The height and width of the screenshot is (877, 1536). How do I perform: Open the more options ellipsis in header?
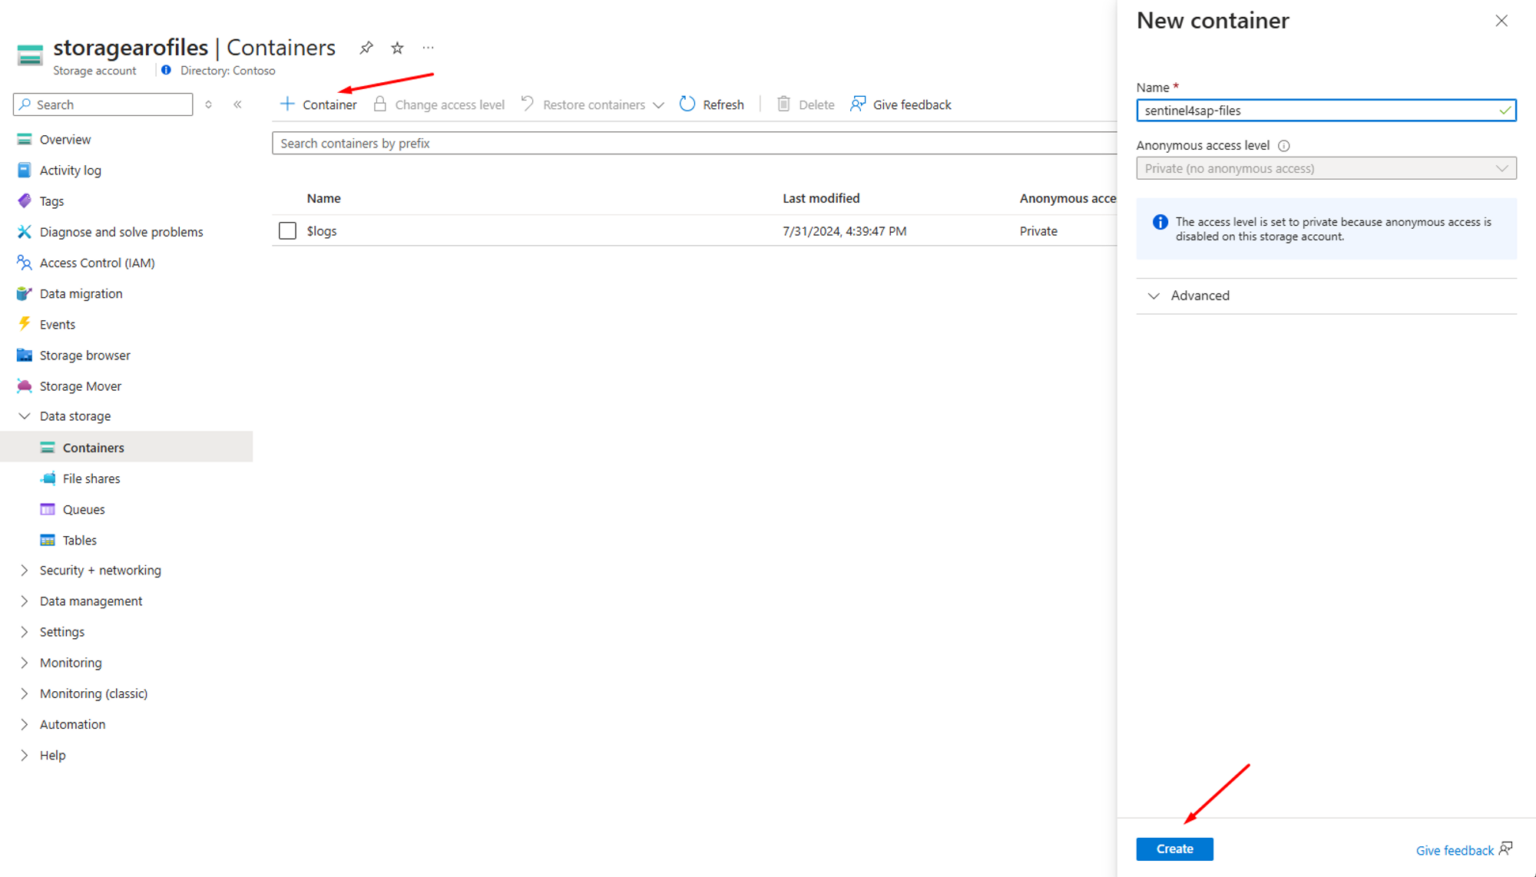click(x=428, y=48)
